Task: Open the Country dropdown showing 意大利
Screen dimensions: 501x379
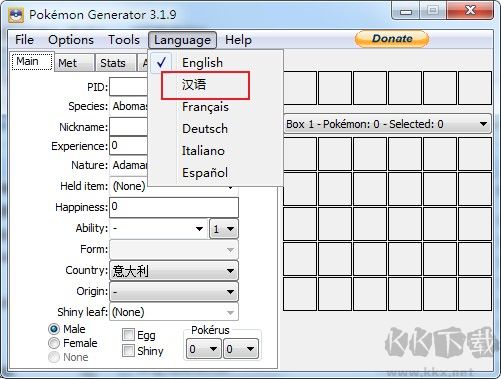Action: (x=174, y=271)
